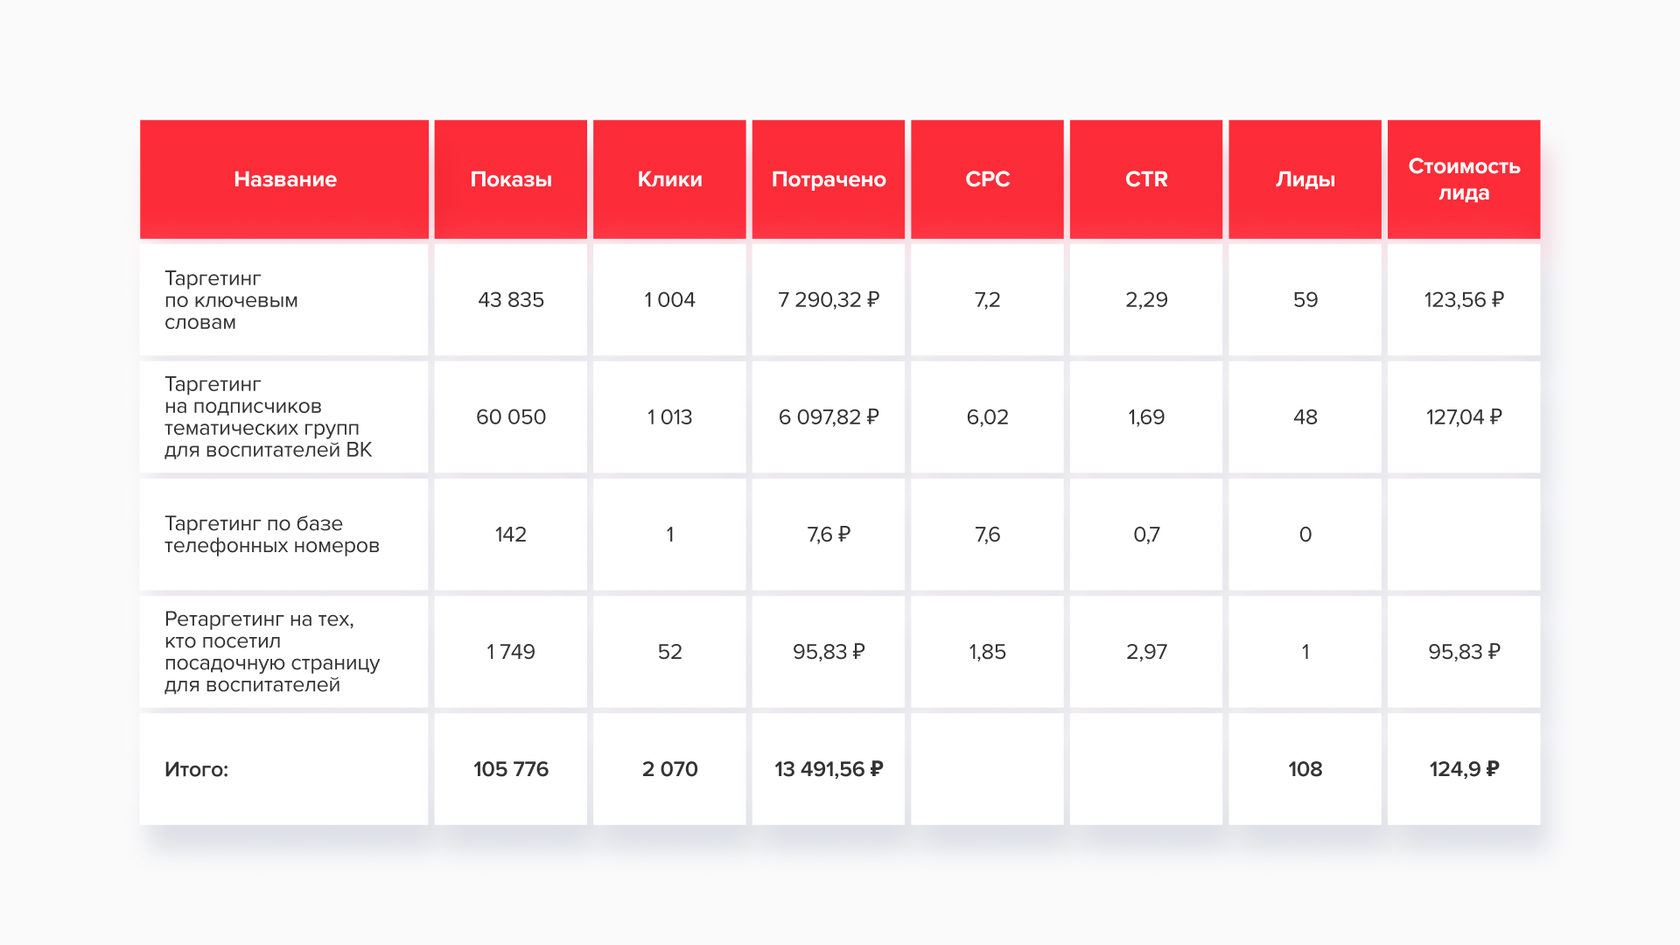
Task: Select the CTR value 1,69
Action: (x=1146, y=417)
